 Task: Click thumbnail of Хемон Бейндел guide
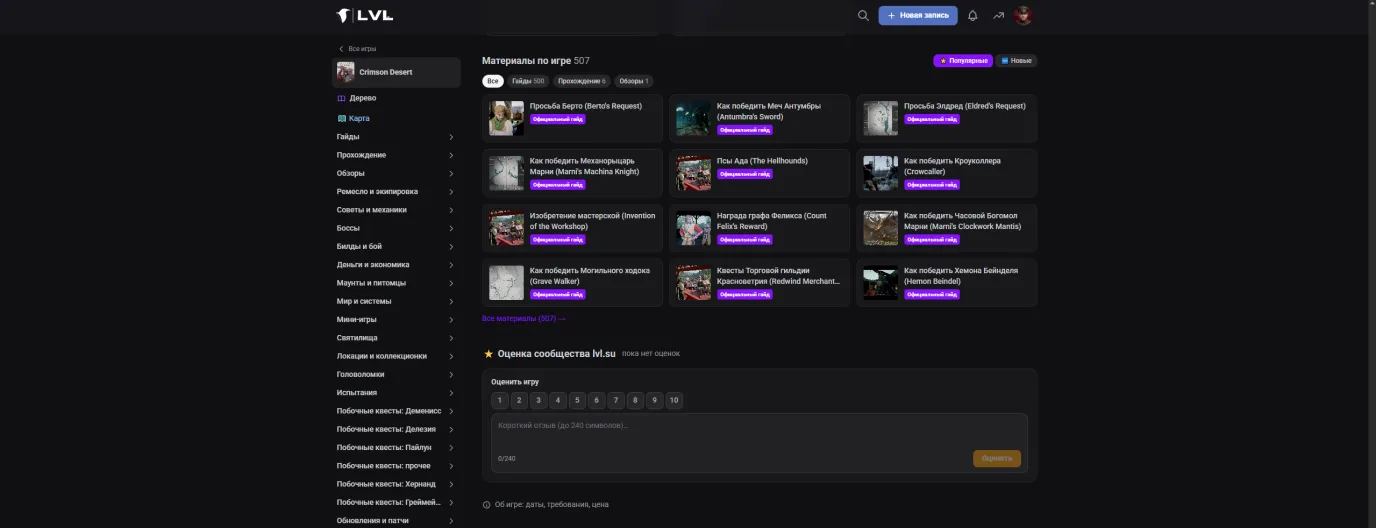(x=881, y=283)
